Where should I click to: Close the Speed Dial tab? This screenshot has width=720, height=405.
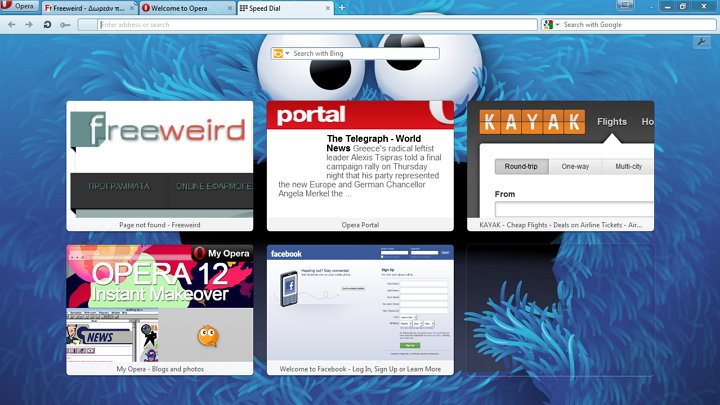click(328, 8)
